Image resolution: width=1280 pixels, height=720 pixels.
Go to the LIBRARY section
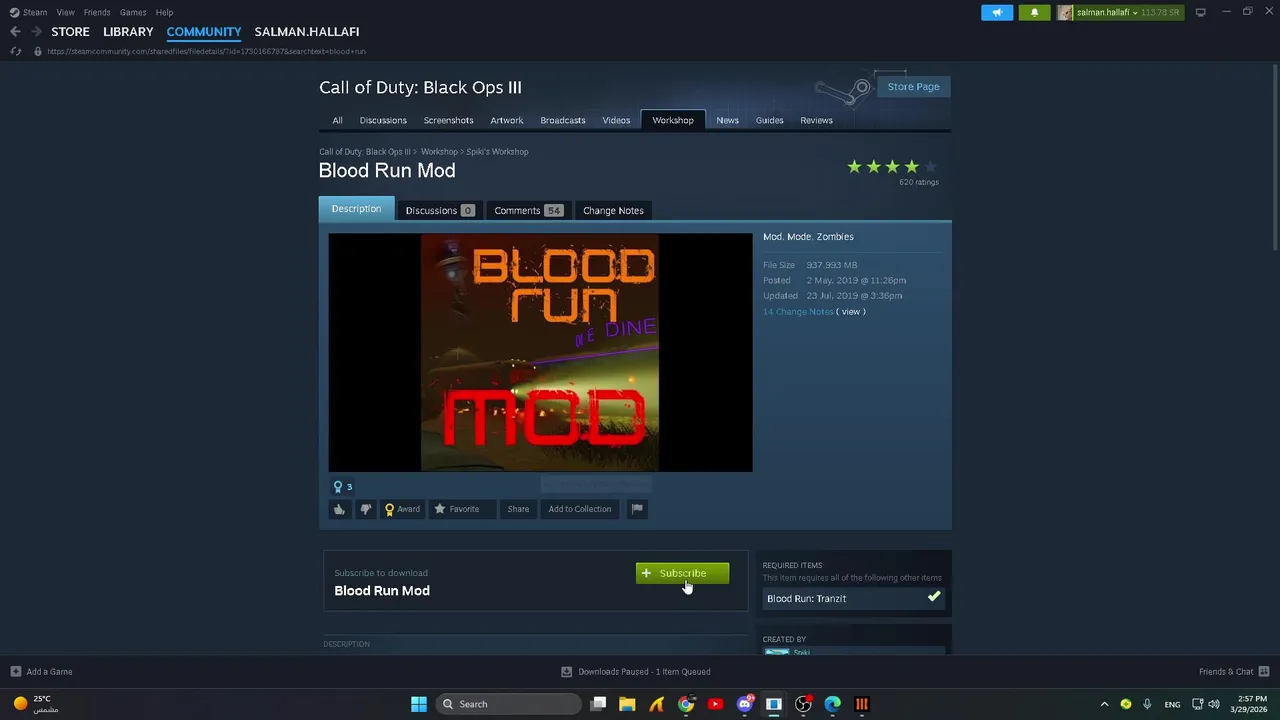point(128,32)
